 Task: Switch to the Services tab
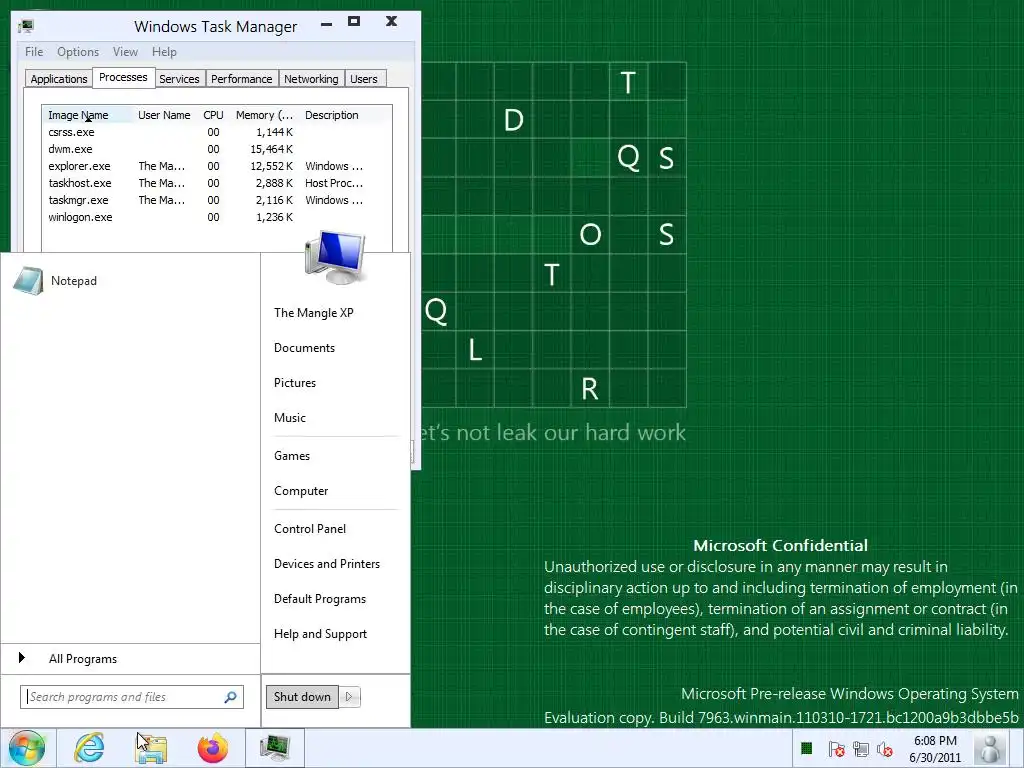point(179,79)
